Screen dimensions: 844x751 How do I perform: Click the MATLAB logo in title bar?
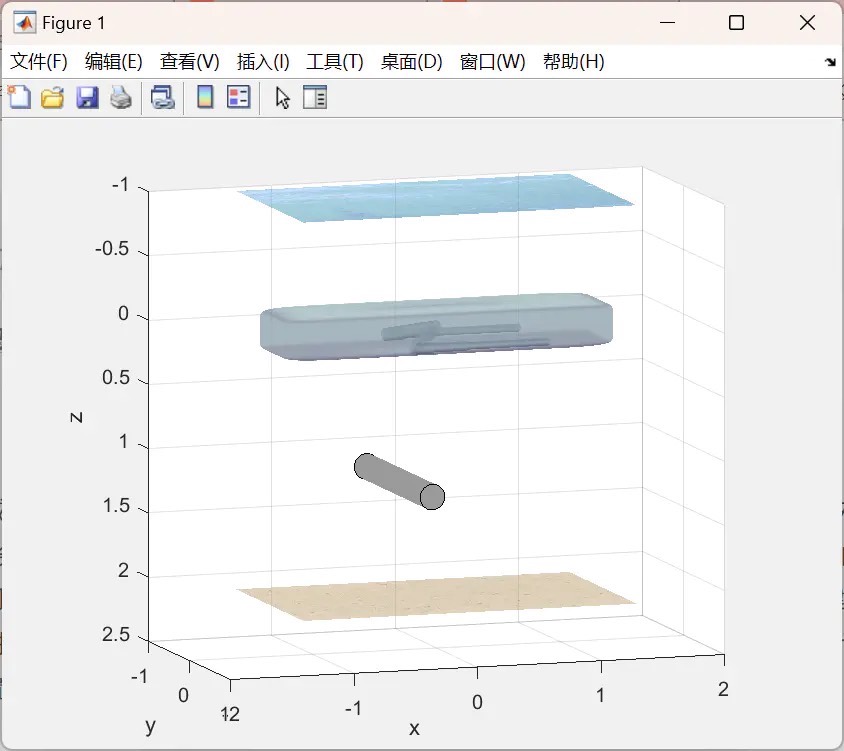tap(25, 23)
